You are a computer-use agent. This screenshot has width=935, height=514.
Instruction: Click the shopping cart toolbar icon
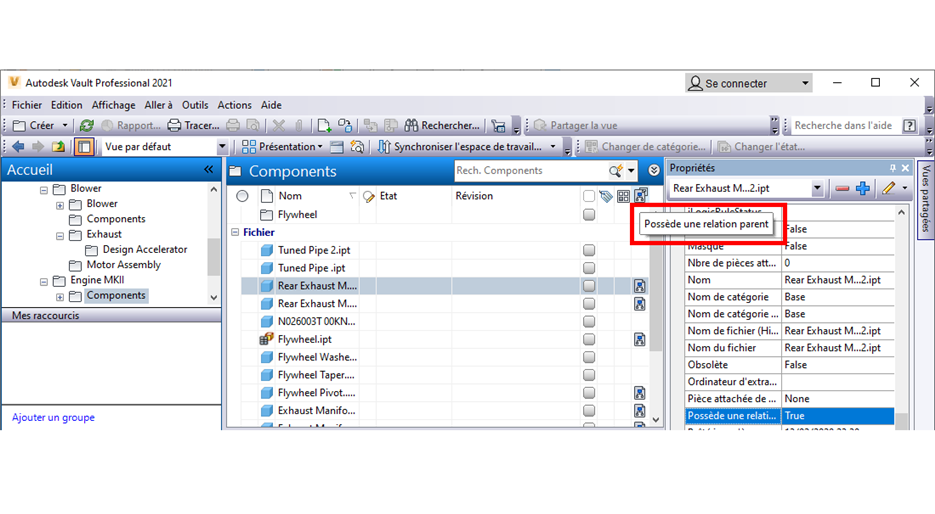[x=499, y=125]
